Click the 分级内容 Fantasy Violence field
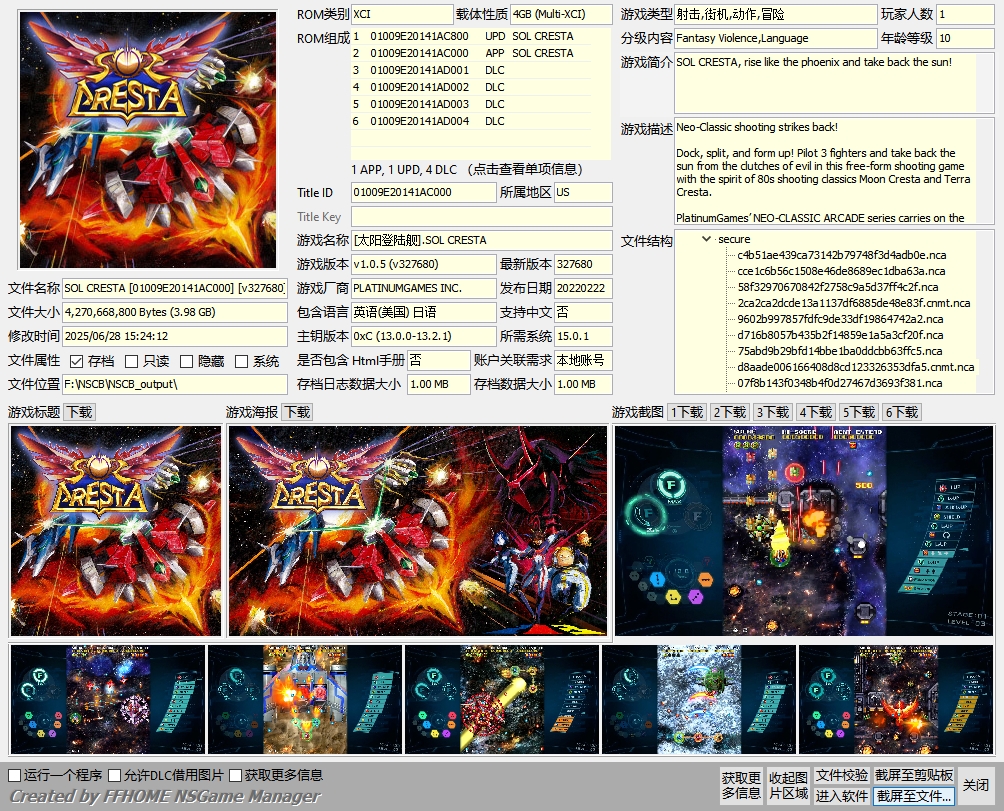 [x=775, y=38]
